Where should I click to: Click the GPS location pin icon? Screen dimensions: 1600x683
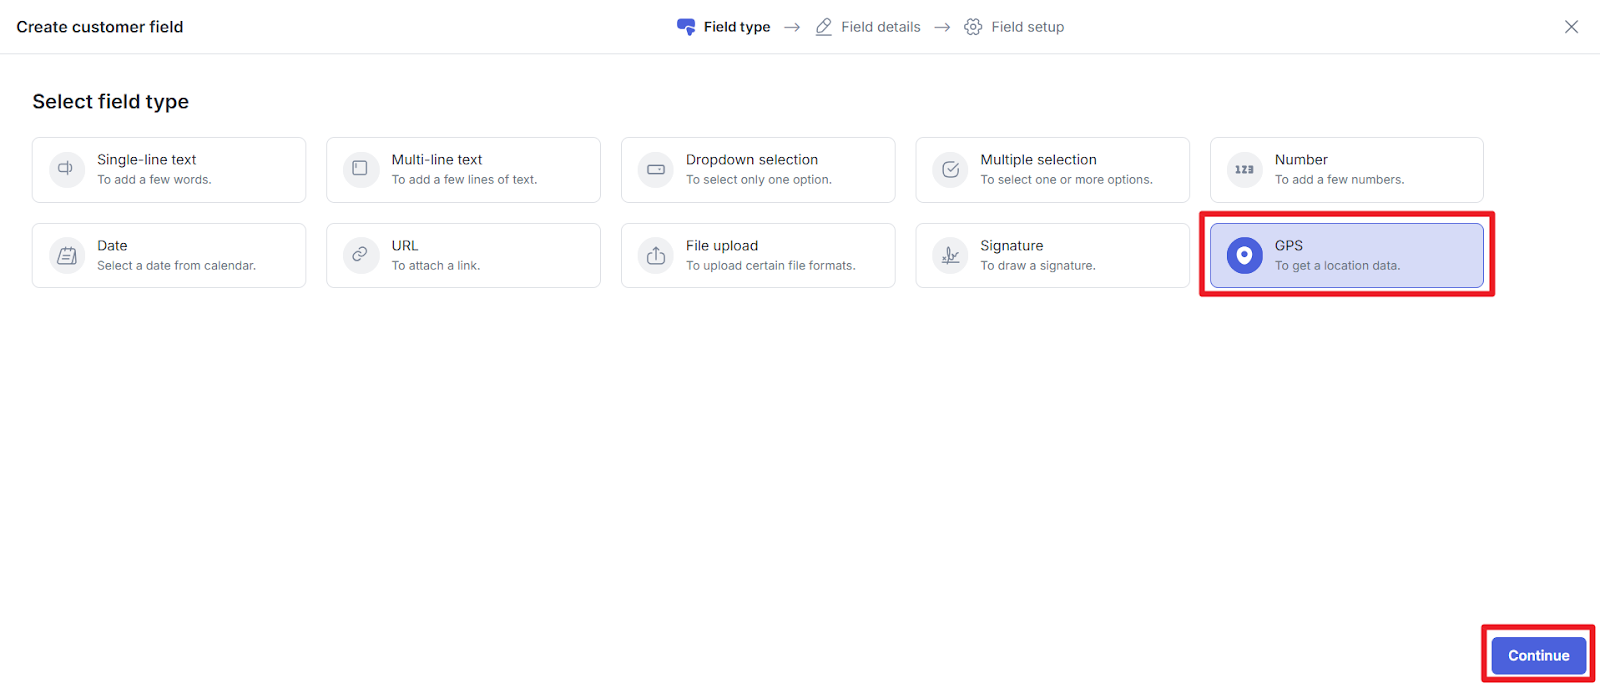coord(1244,255)
